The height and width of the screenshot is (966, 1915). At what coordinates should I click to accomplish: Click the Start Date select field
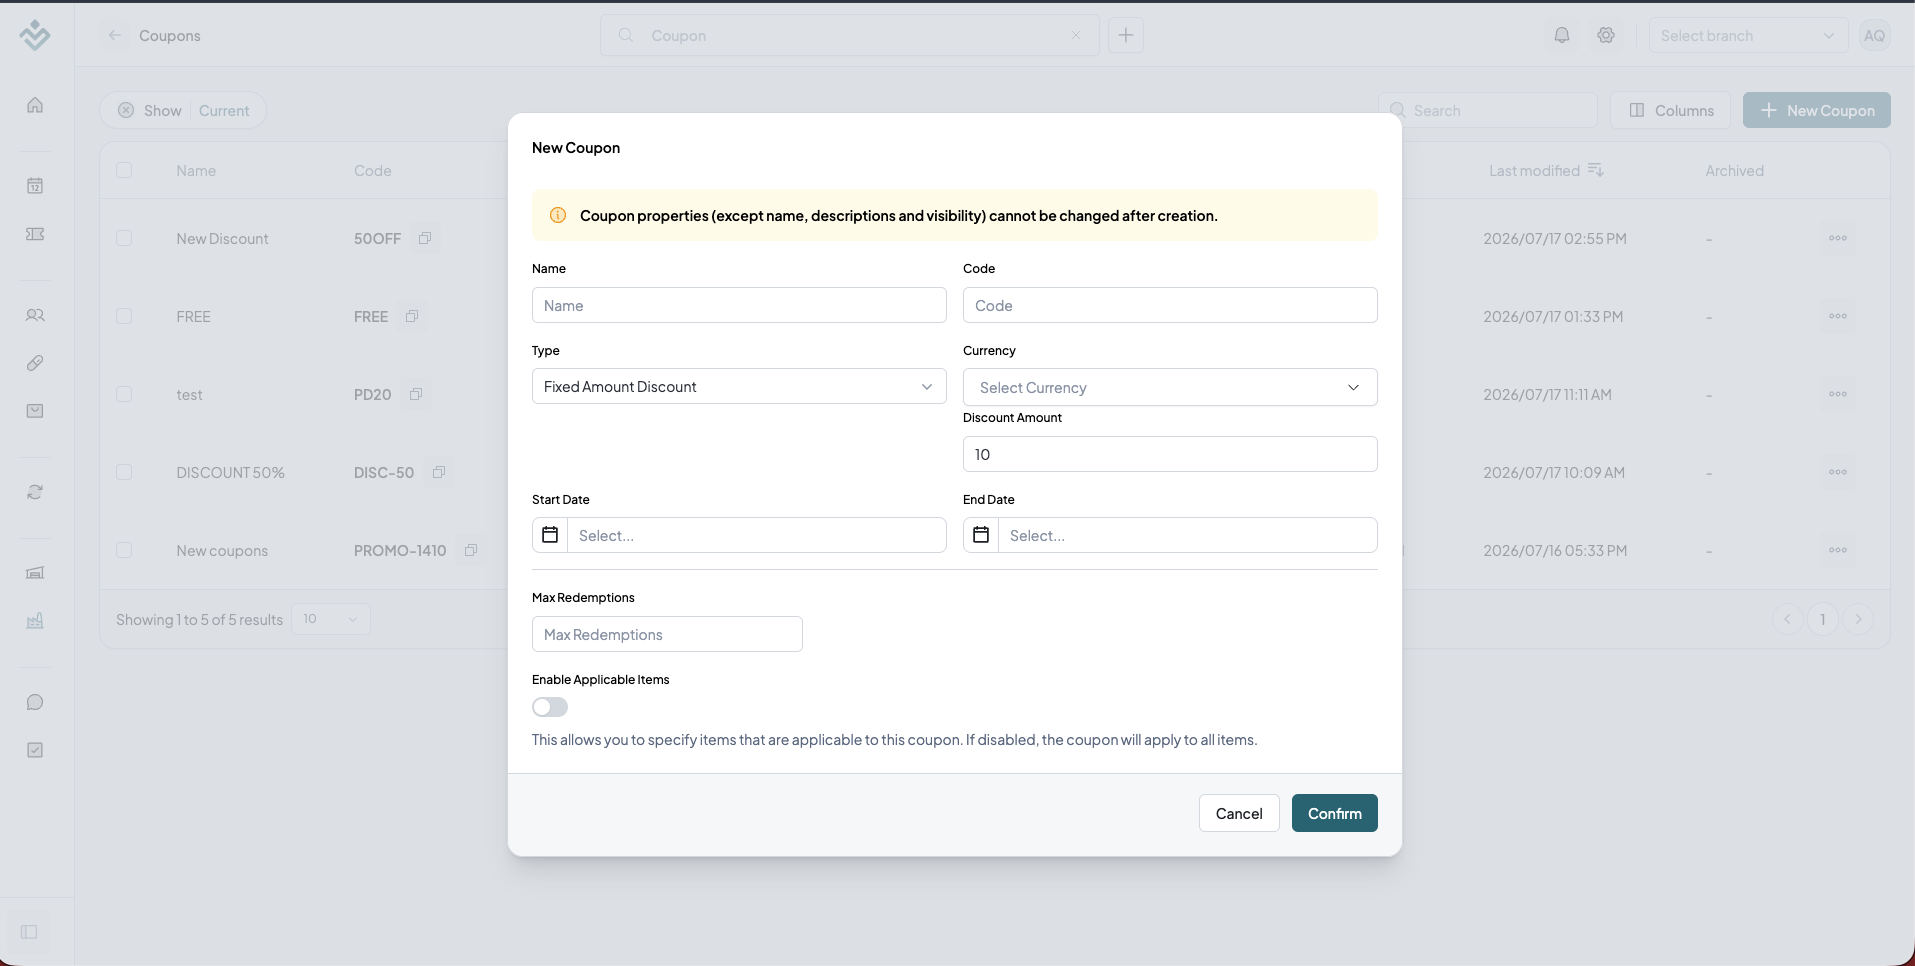pos(757,535)
